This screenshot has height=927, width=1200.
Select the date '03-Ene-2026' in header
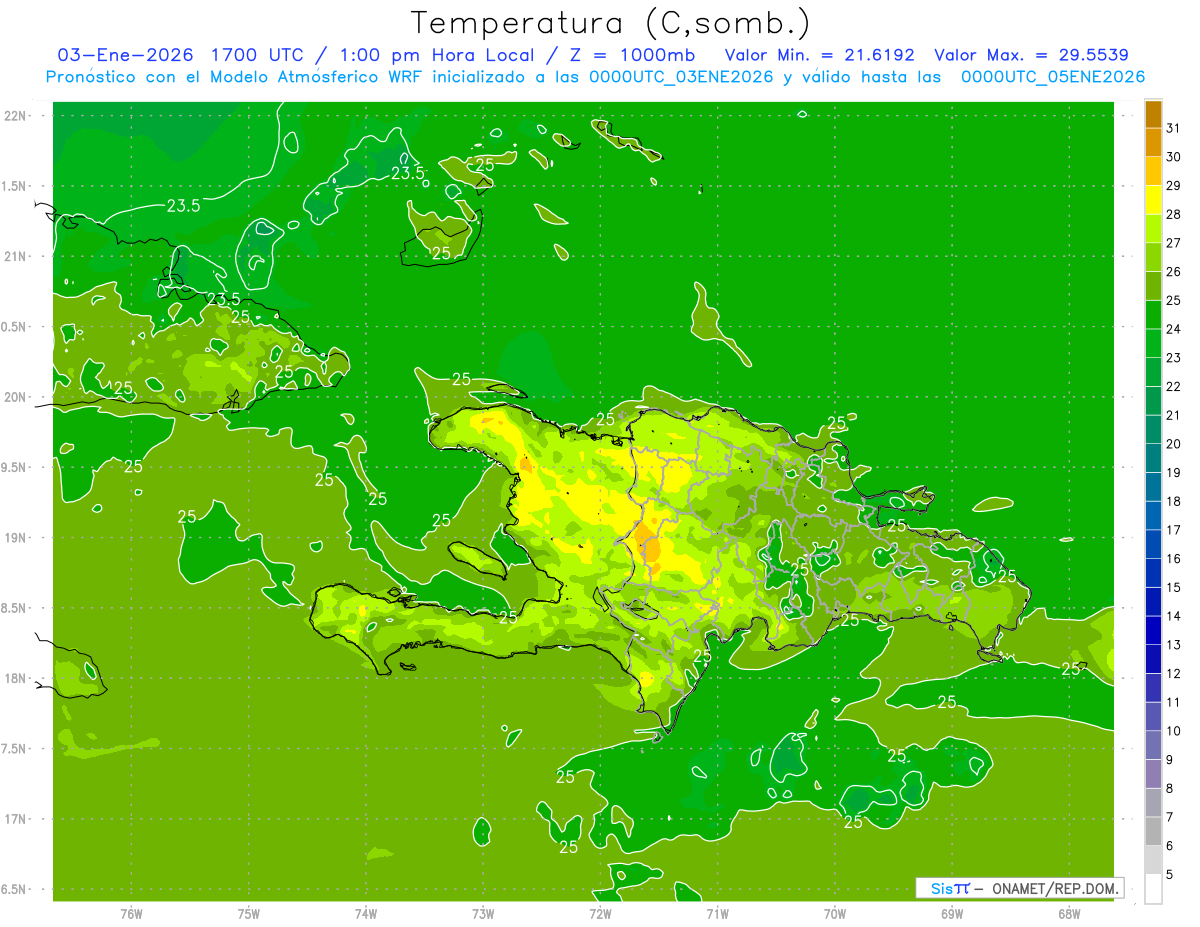point(125,54)
